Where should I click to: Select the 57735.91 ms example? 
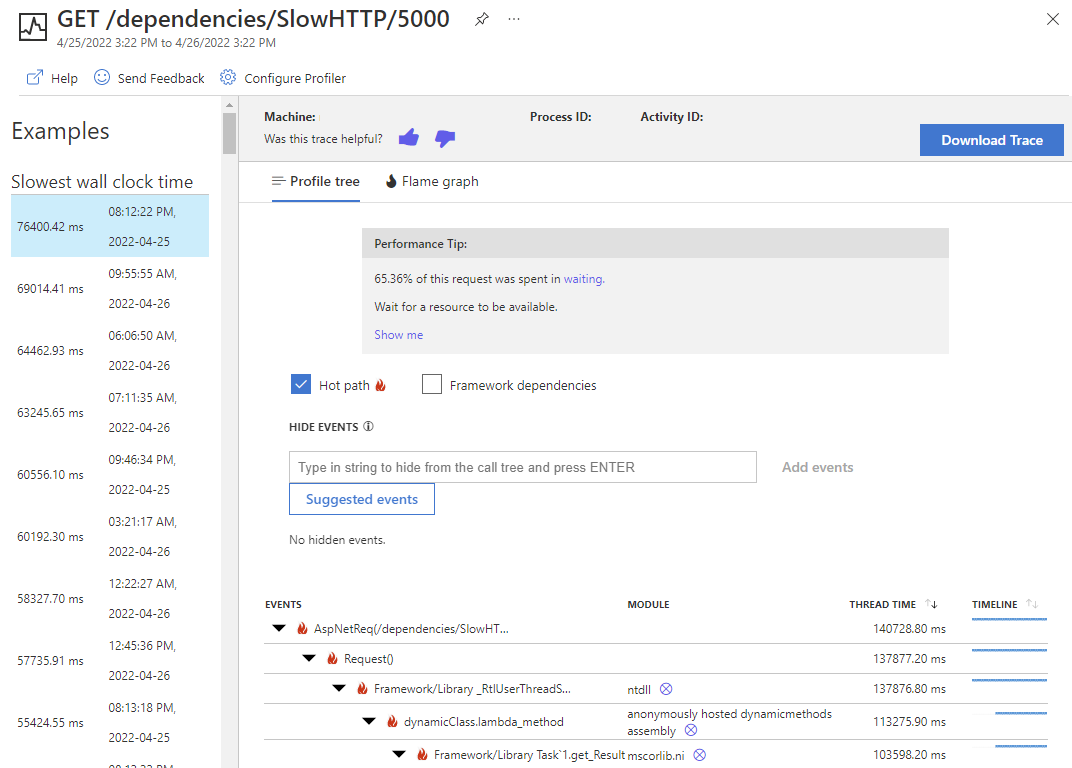[x=109, y=661]
